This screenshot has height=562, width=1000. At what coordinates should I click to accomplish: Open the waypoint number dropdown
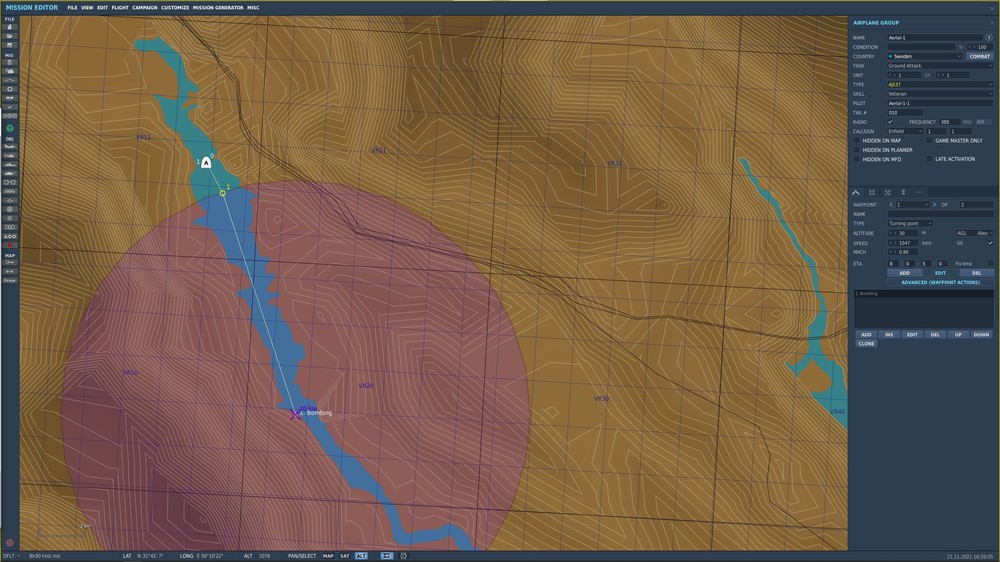coord(913,205)
